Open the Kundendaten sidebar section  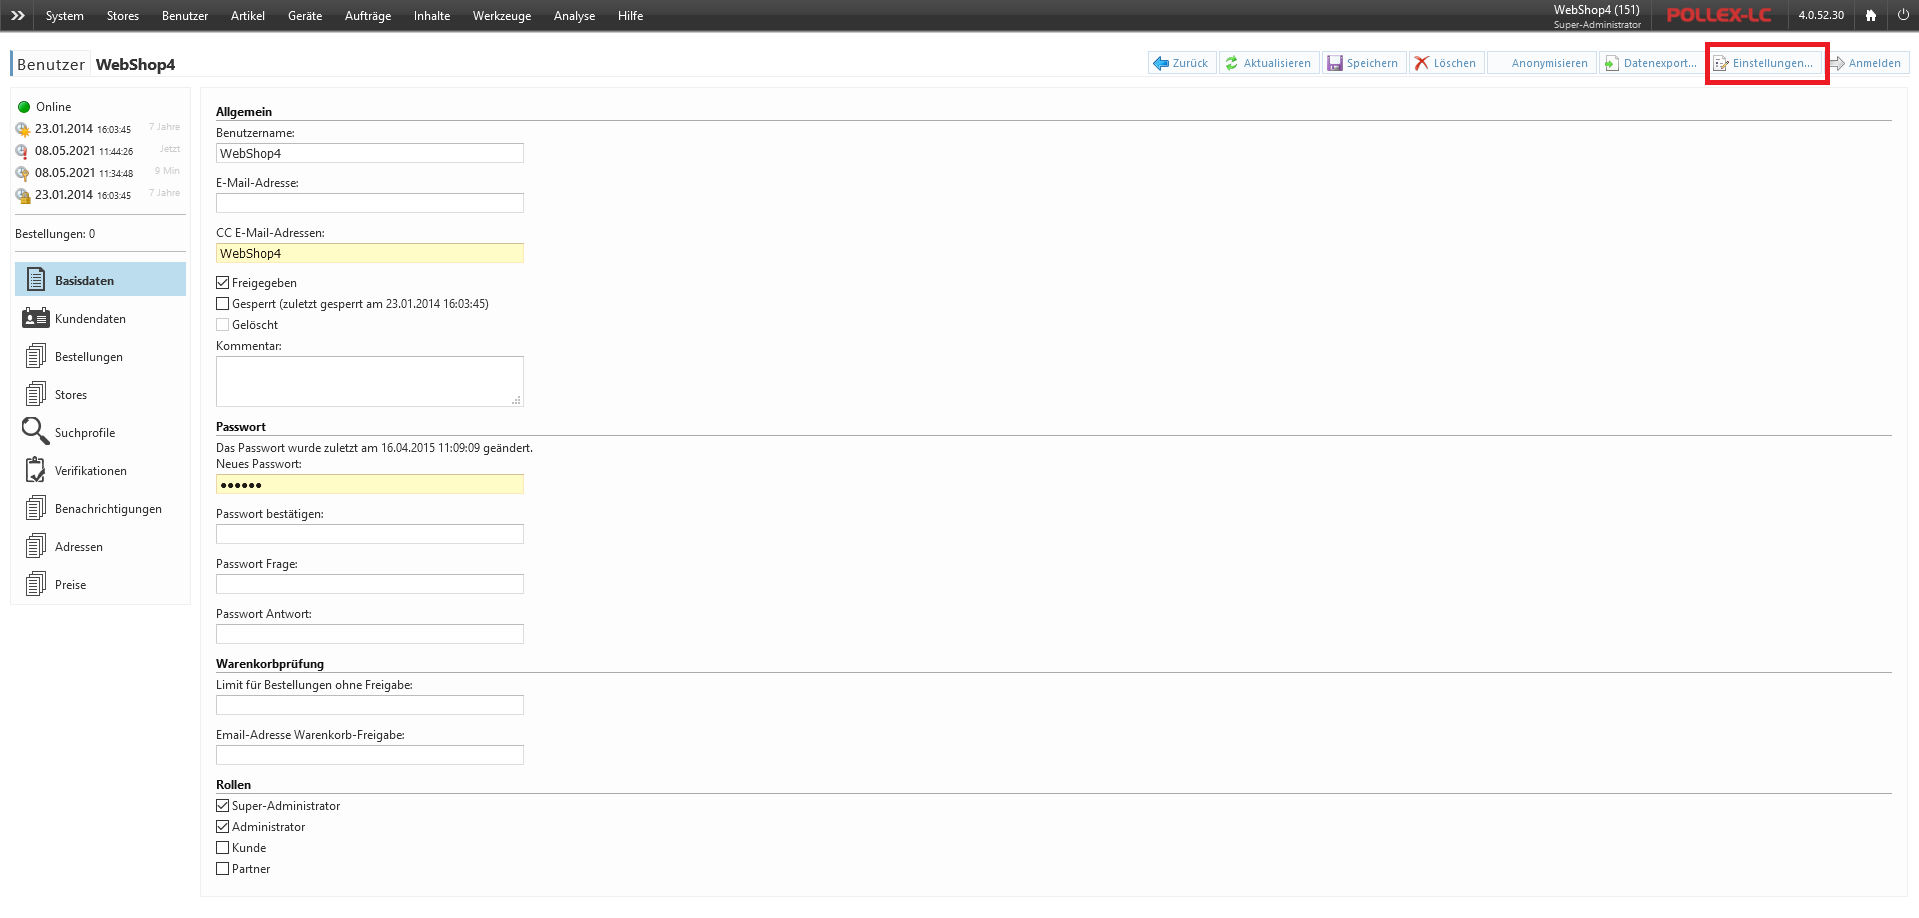[90, 319]
